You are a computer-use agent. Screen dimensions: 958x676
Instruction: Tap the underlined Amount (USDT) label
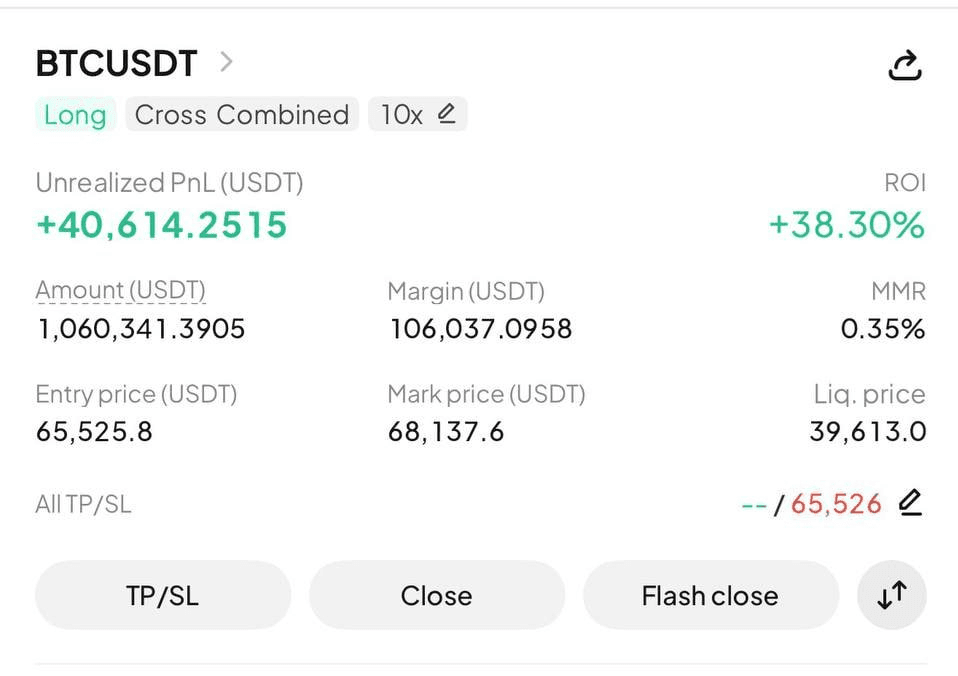click(120, 291)
